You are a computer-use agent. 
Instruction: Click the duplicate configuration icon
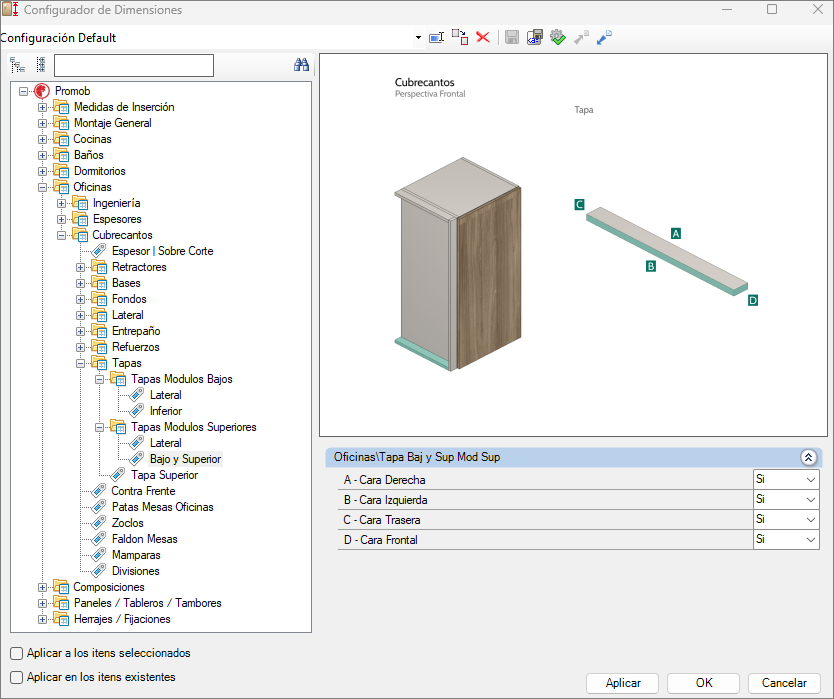[x=459, y=37]
